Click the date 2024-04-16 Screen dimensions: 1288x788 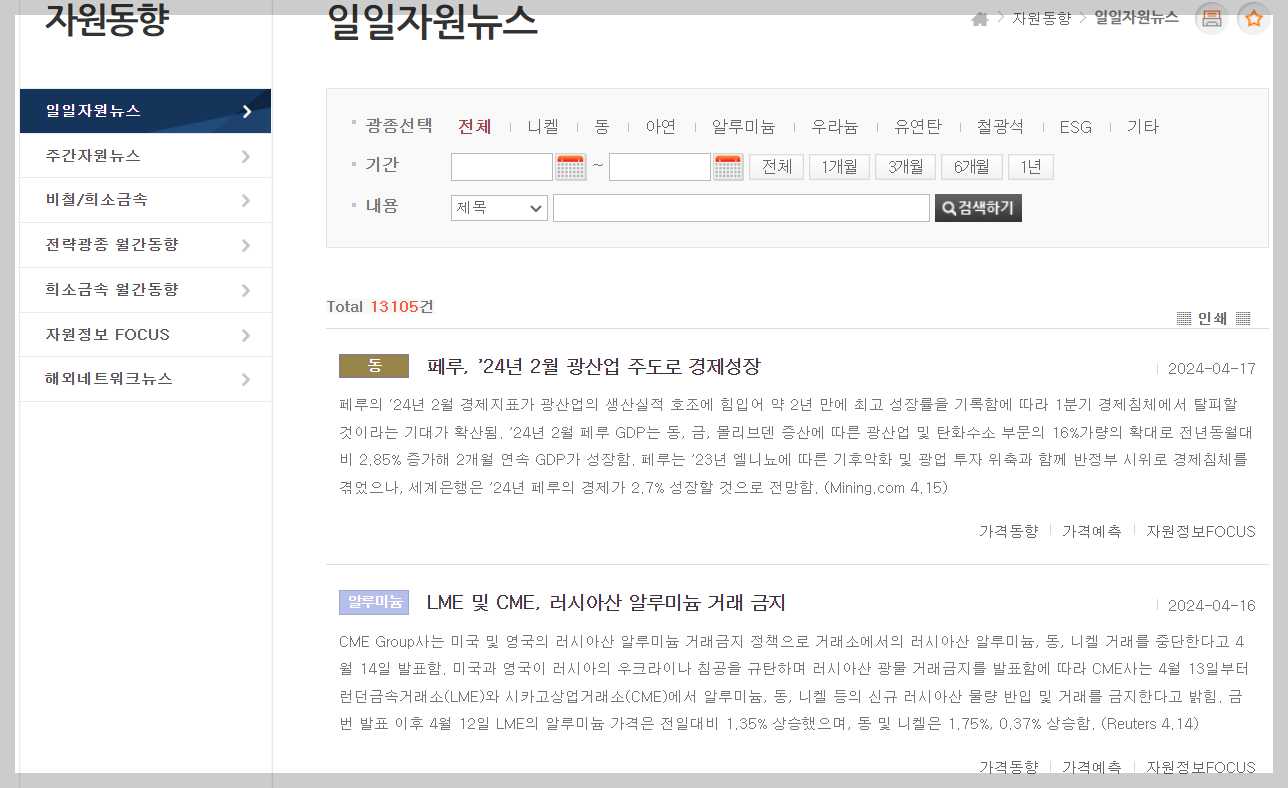(1211, 605)
